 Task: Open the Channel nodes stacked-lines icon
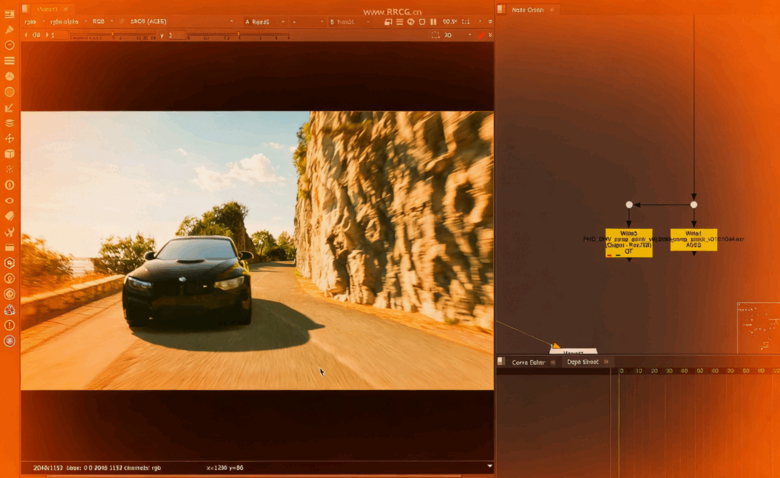9,60
